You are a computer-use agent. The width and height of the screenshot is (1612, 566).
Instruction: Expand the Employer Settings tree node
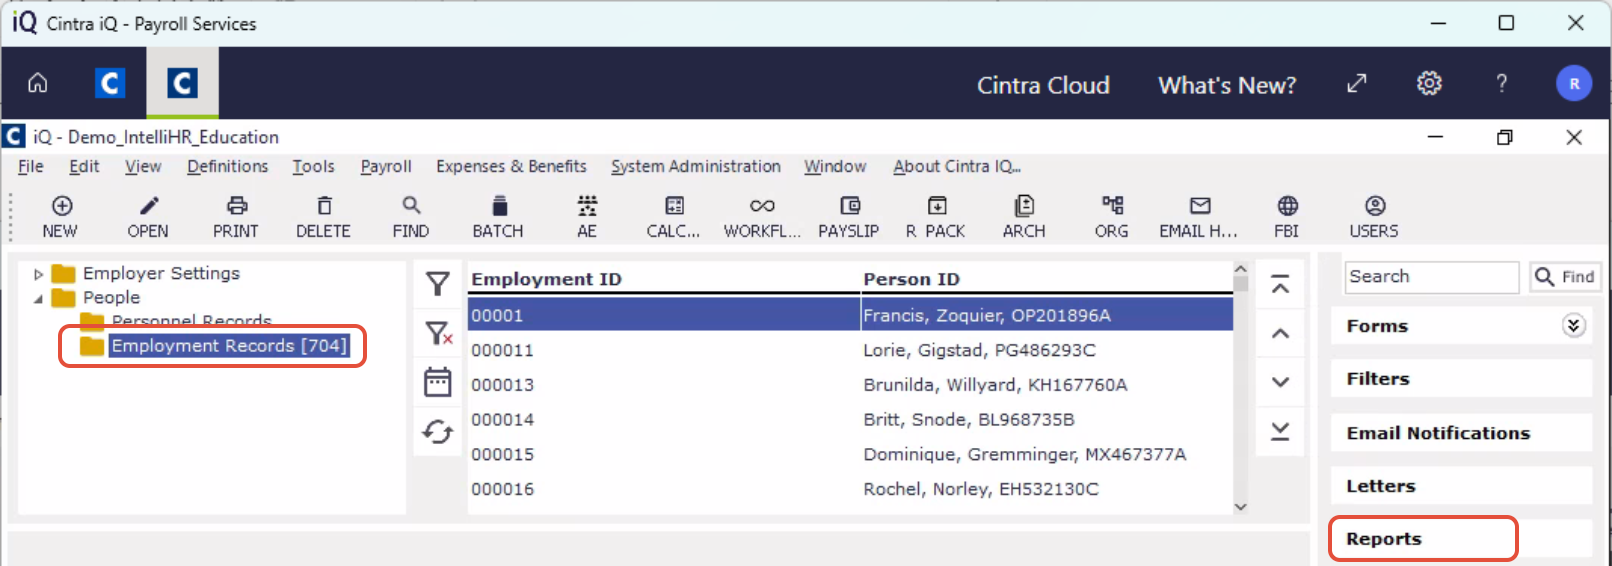point(38,274)
